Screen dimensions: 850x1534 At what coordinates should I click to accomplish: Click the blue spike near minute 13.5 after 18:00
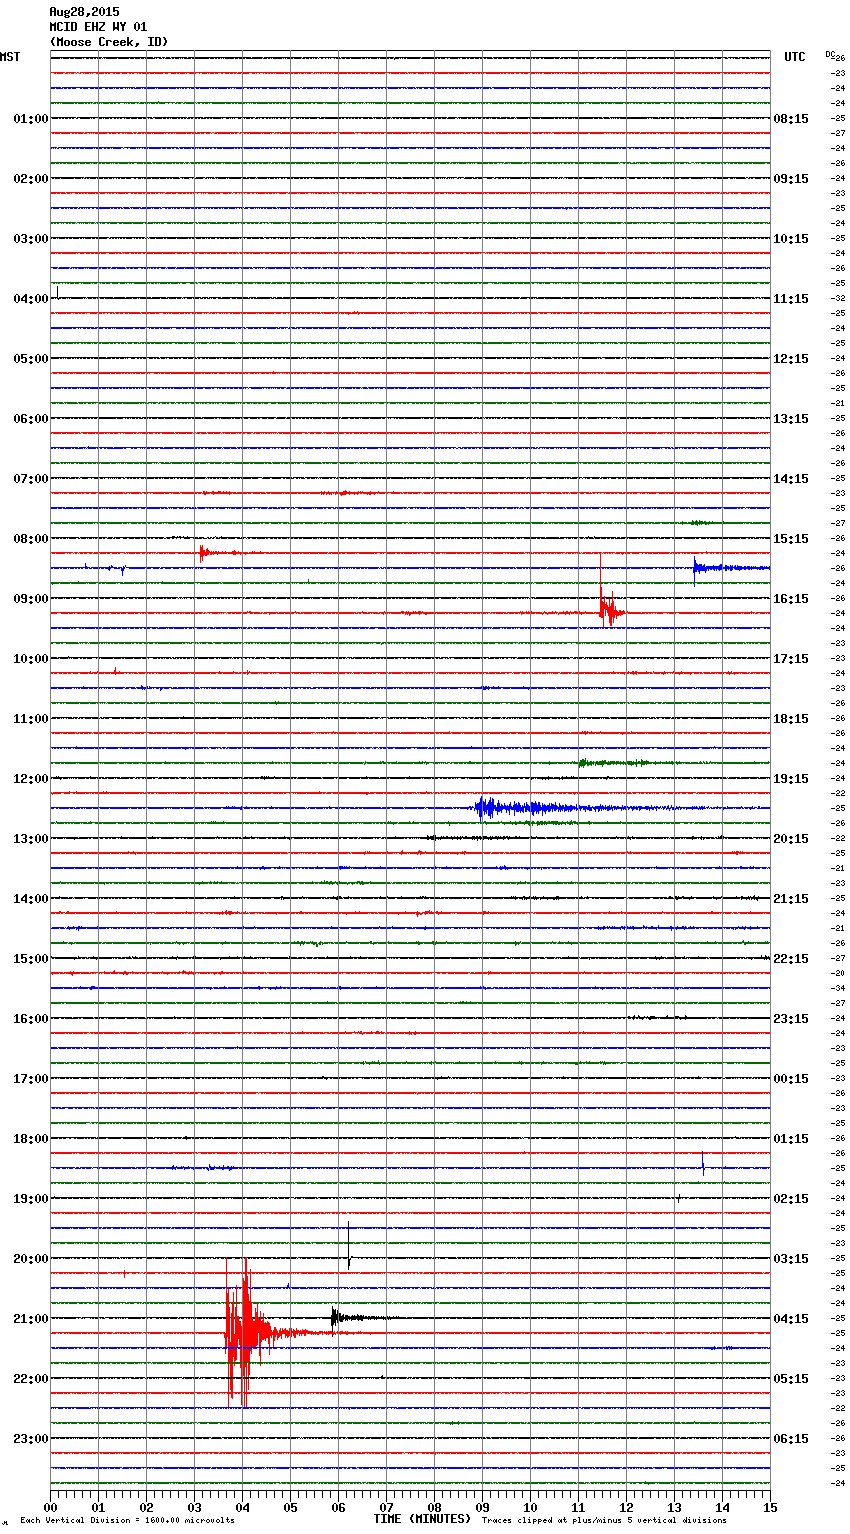tap(703, 1162)
